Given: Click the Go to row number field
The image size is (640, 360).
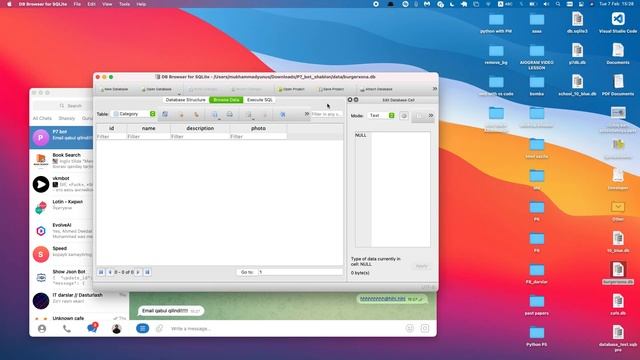Looking at the screenshot, I should [300, 272].
